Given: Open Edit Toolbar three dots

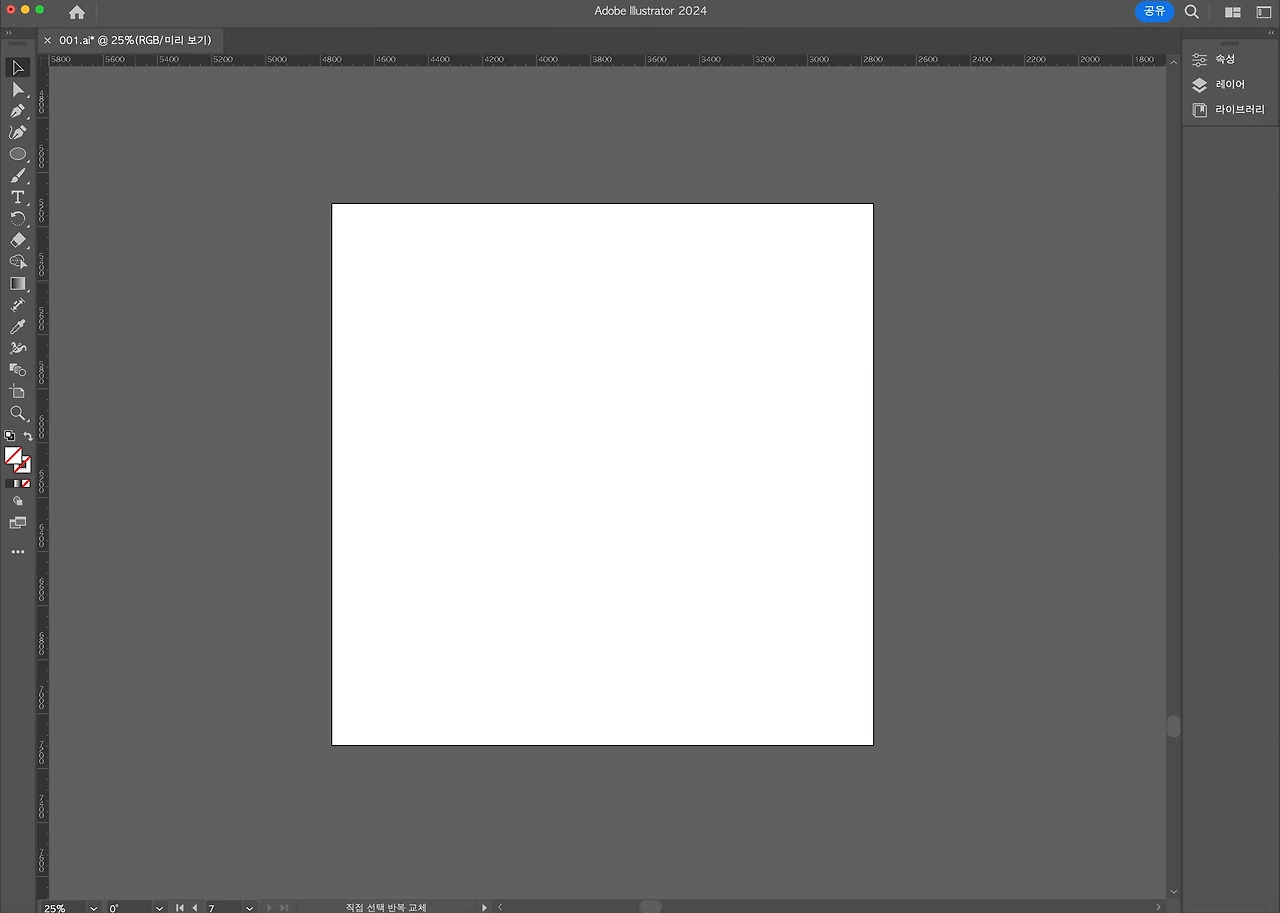Looking at the screenshot, I should pos(18,552).
